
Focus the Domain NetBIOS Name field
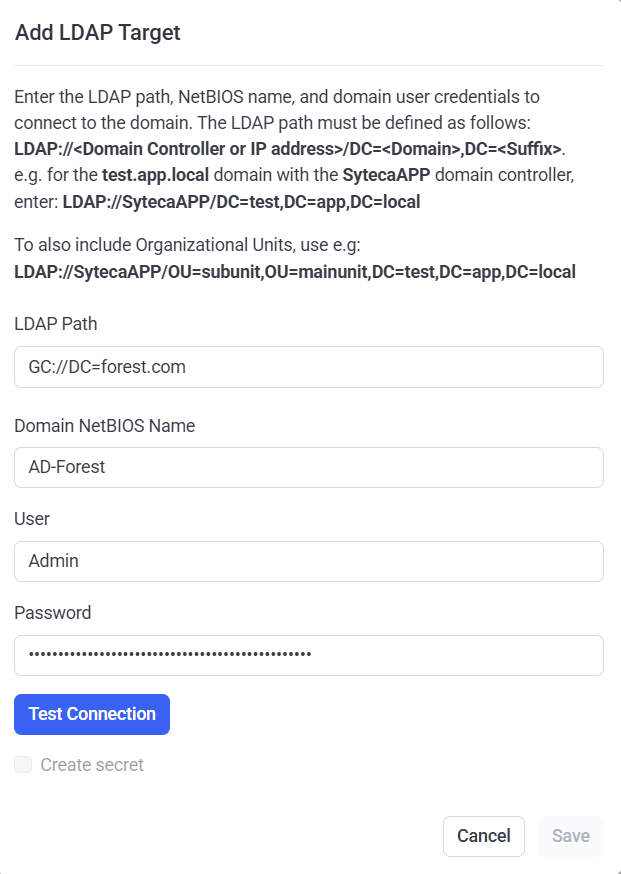coord(308,467)
